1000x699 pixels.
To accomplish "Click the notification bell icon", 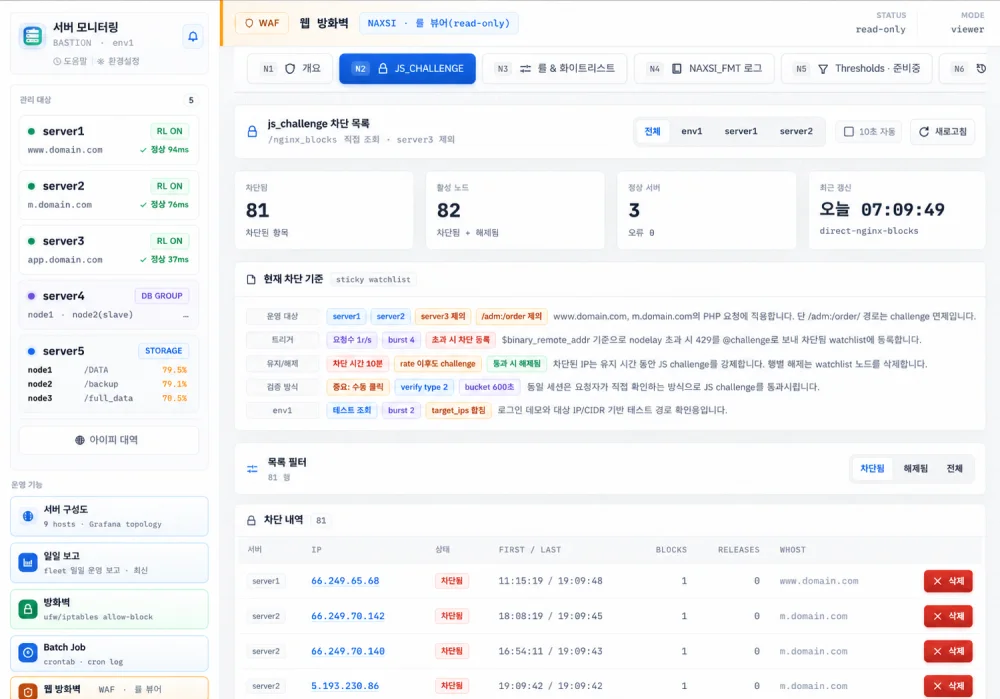I will click(x=193, y=36).
